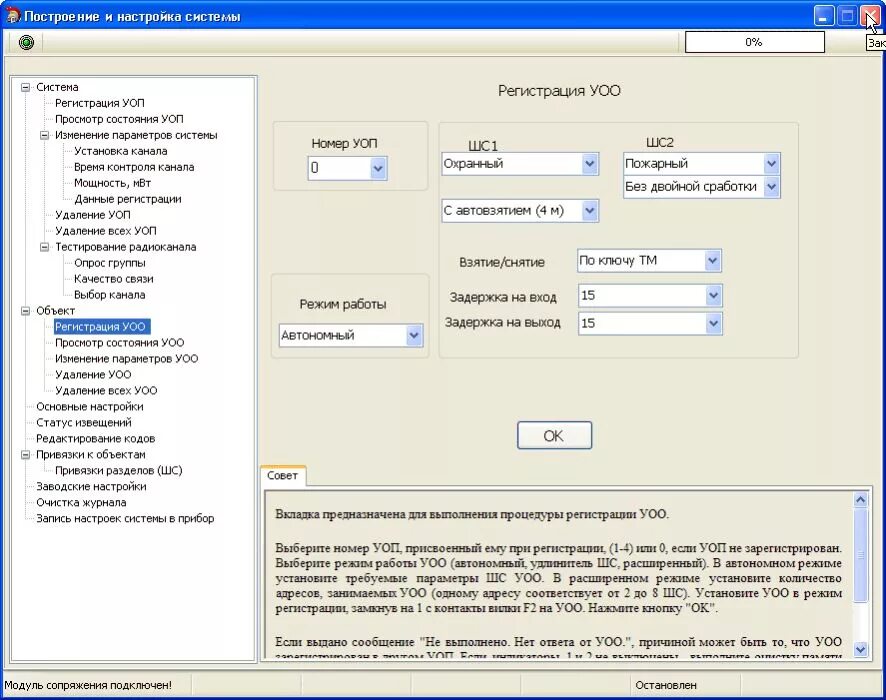The width and height of the screenshot is (886, 700).
Task: Select Опрос группы tree item
Action: click(110, 263)
